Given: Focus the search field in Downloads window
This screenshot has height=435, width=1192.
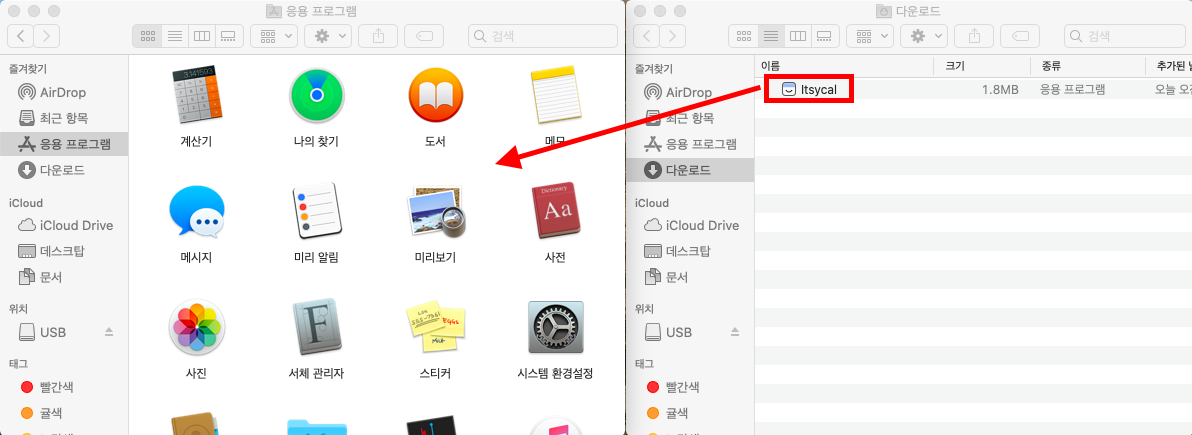Looking at the screenshot, I should (1127, 35).
